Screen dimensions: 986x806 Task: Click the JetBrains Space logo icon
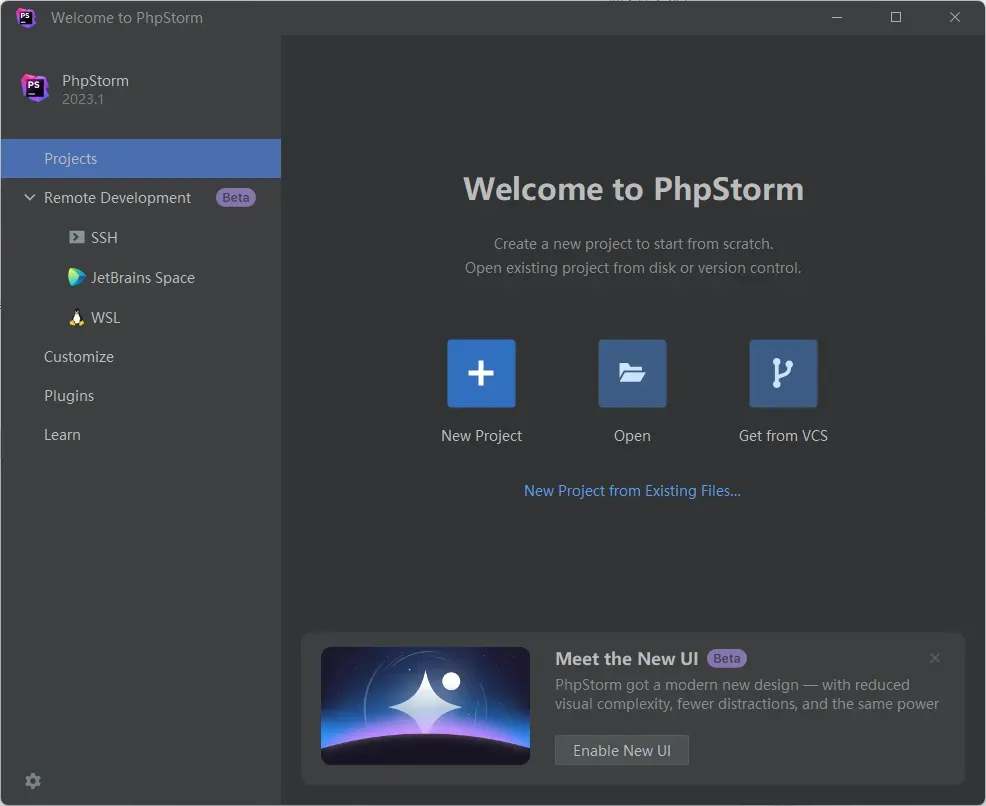point(76,277)
